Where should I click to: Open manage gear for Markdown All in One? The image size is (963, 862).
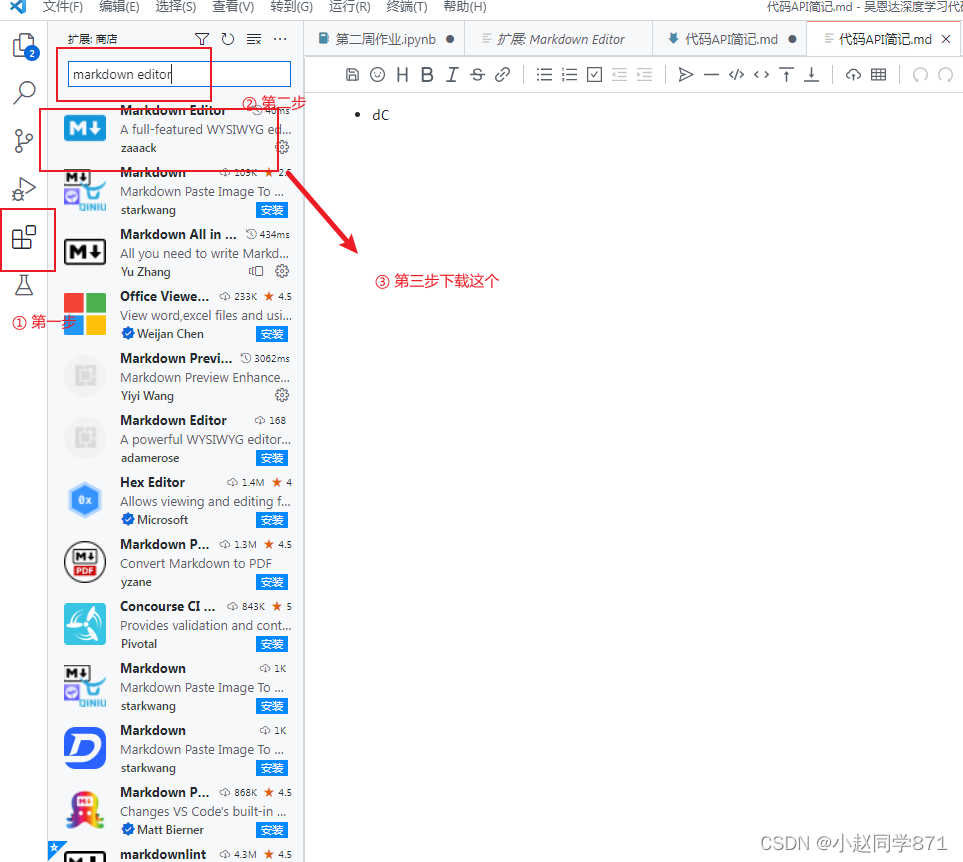[x=282, y=271]
